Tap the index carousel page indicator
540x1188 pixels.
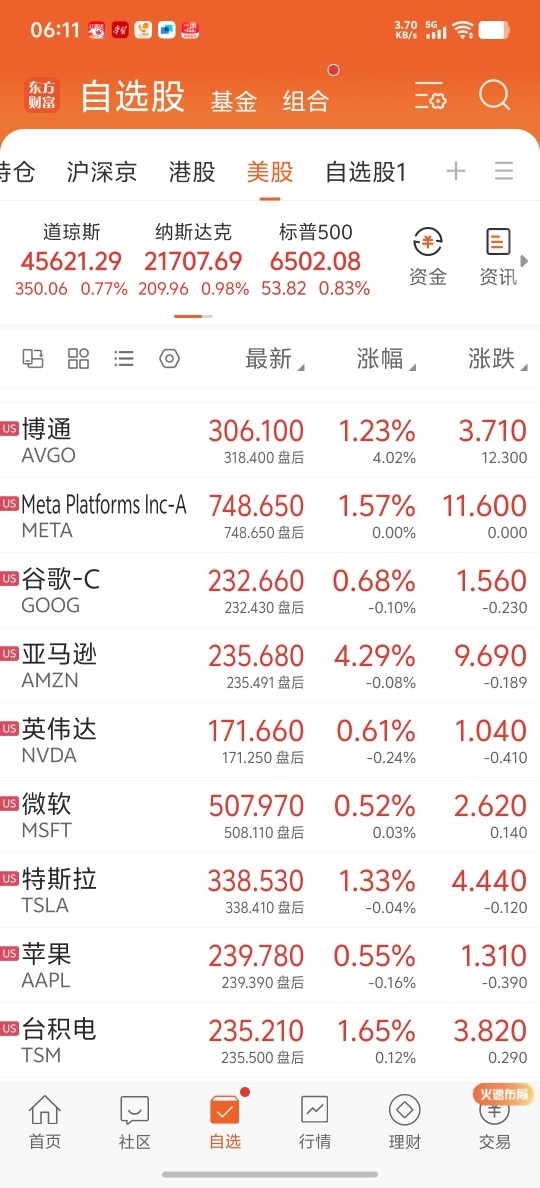tap(193, 316)
